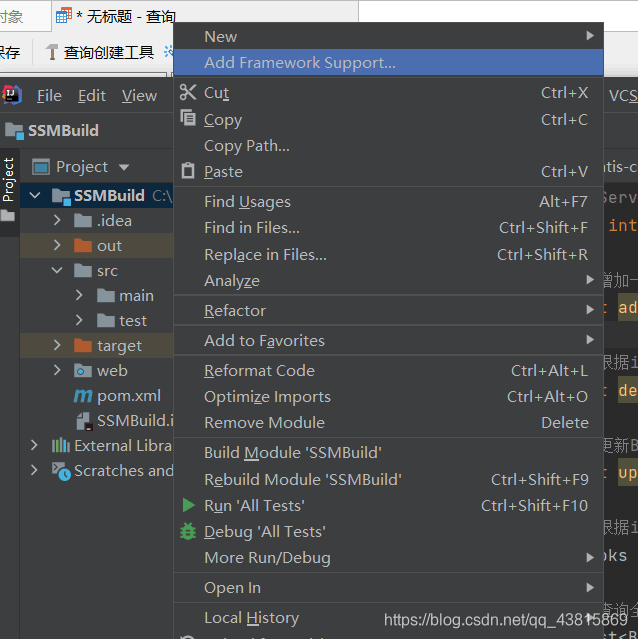Image resolution: width=638 pixels, height=639 pixels.
Task: Select Reformat Code
Action: click(x=388, y=371)
